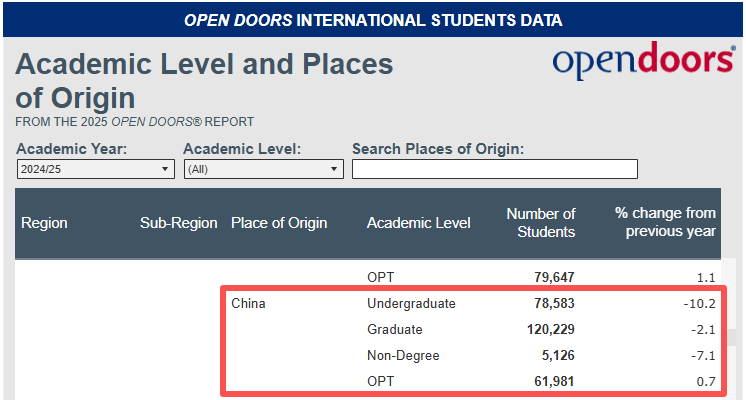
Task: Click the Place of Origin column header
Action: point(278,223)
